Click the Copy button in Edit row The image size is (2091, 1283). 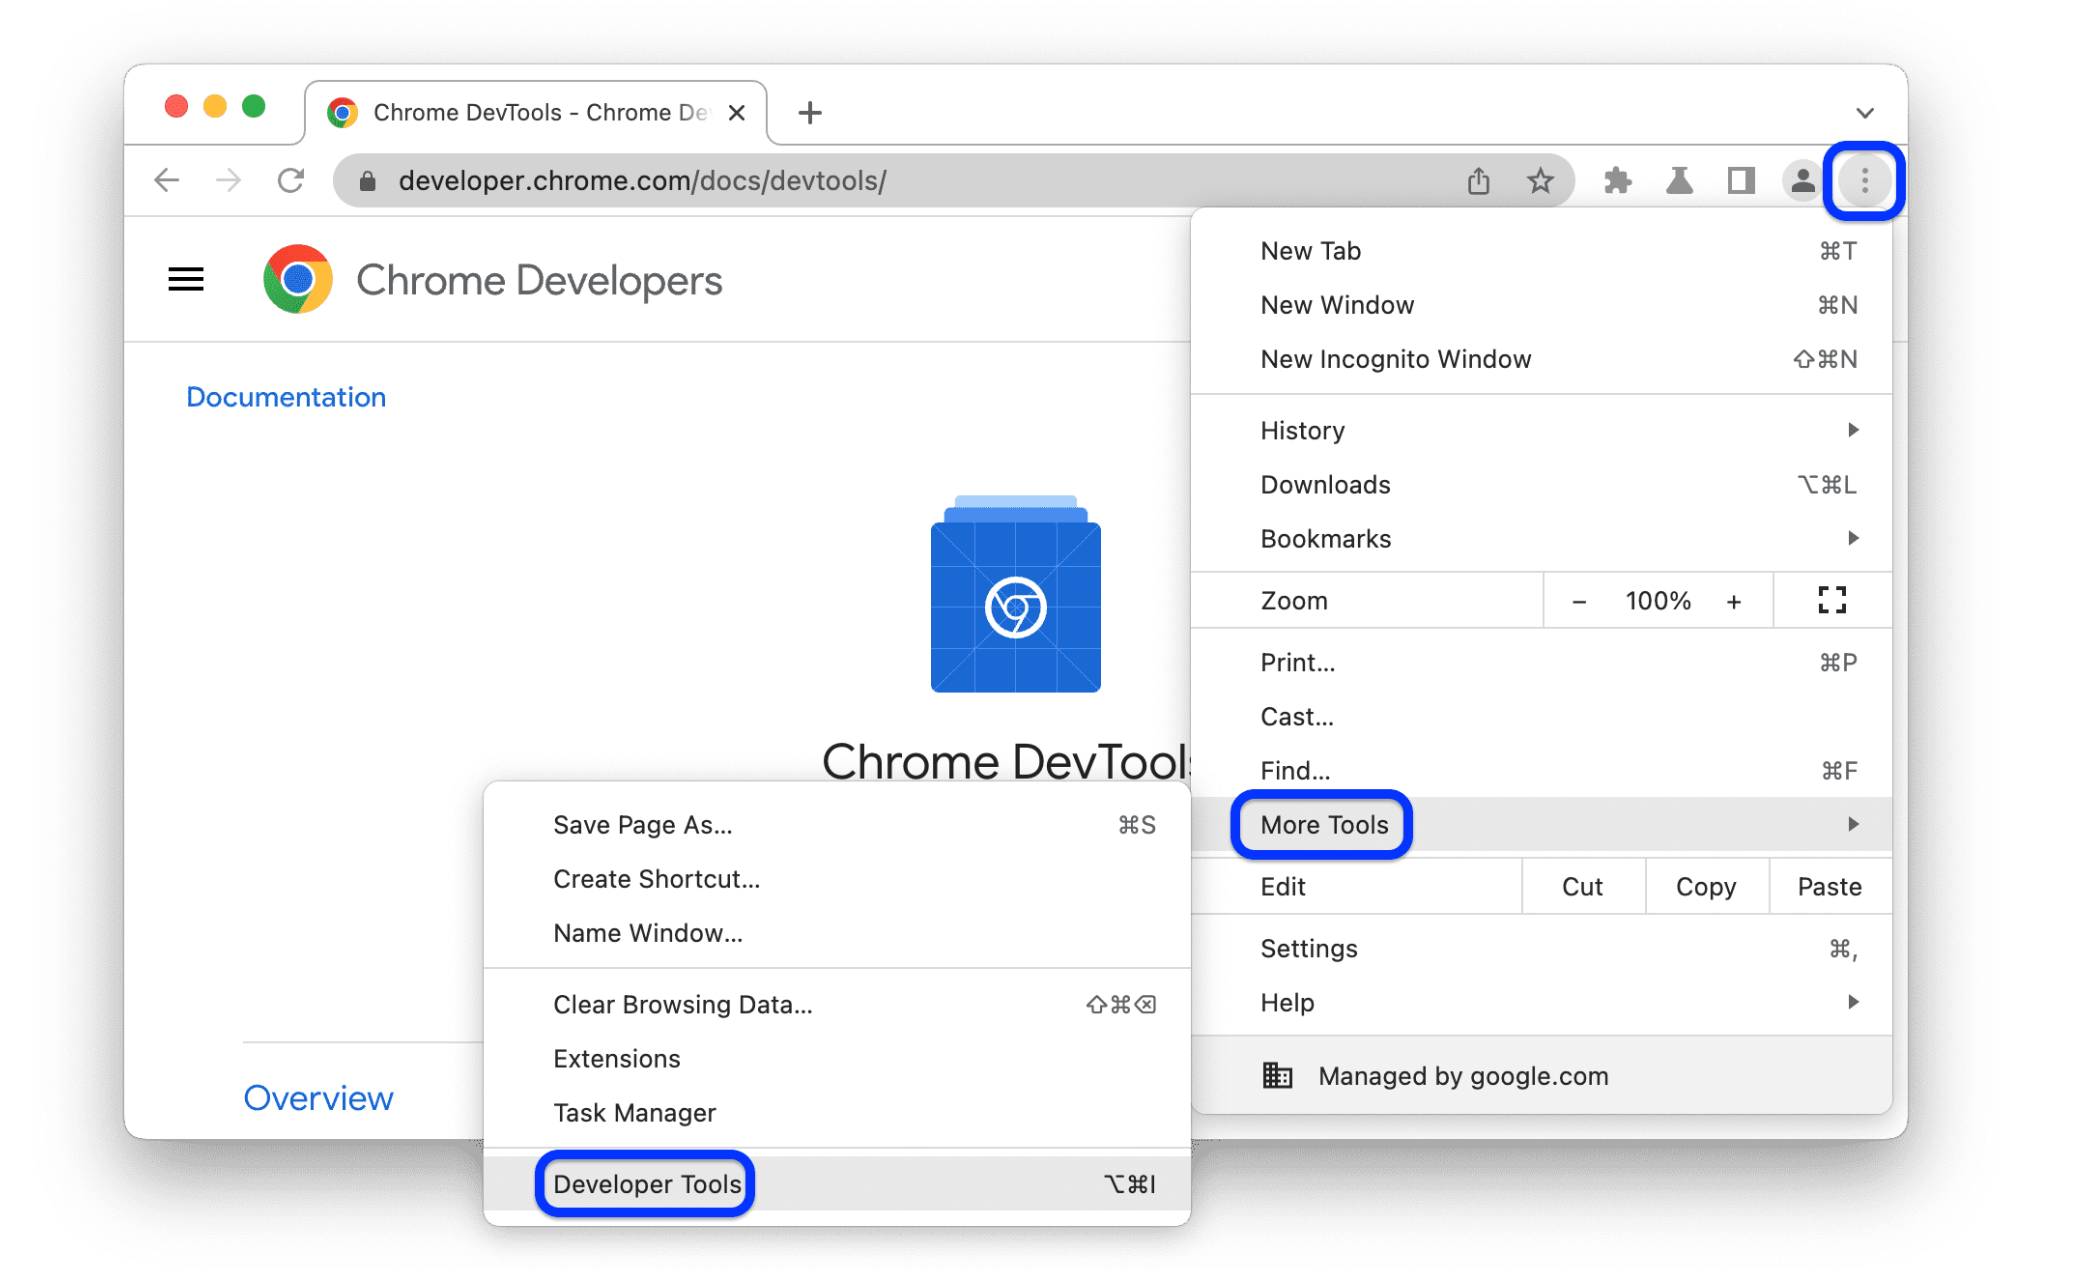point(1705,887)
